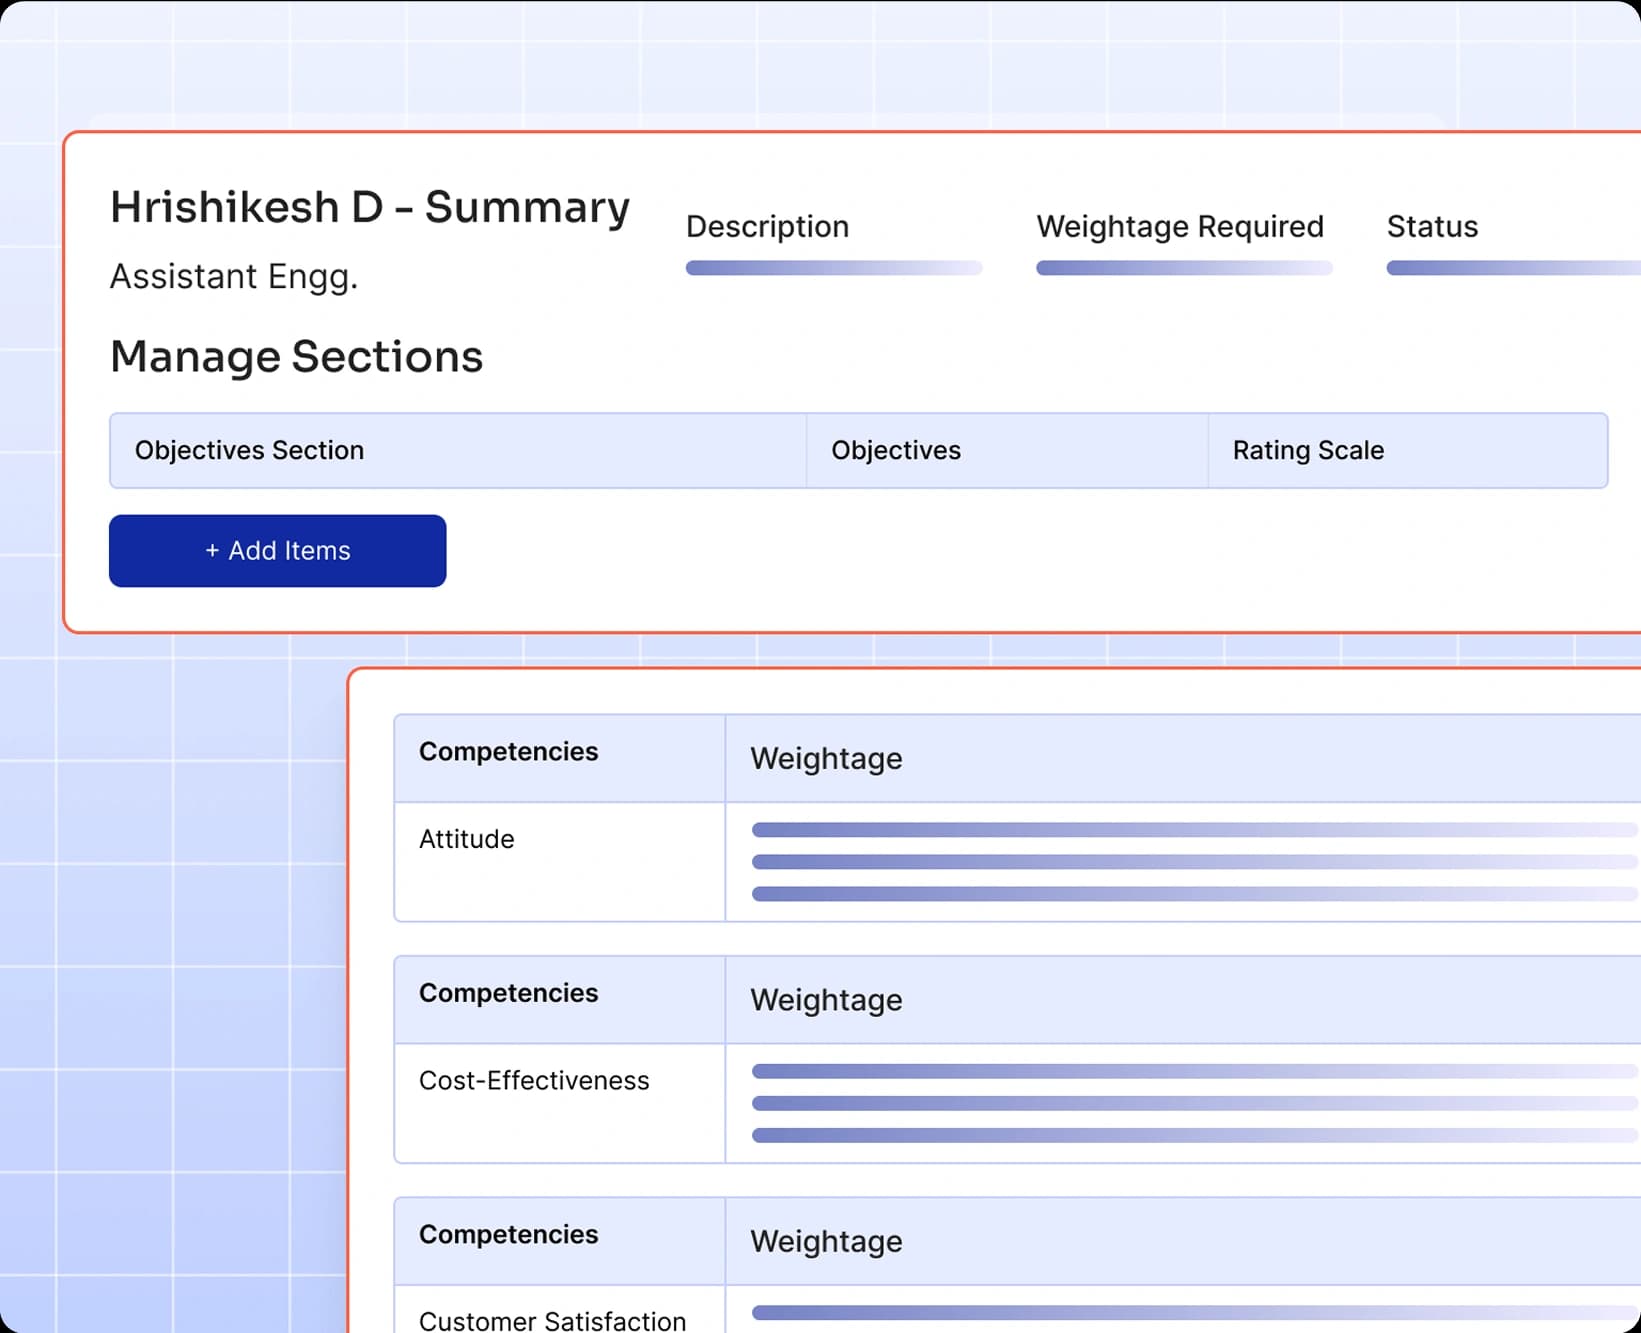Open the Rating Scale column header
Viewport: 1641px width, 1333px height.
point(1306,451)
